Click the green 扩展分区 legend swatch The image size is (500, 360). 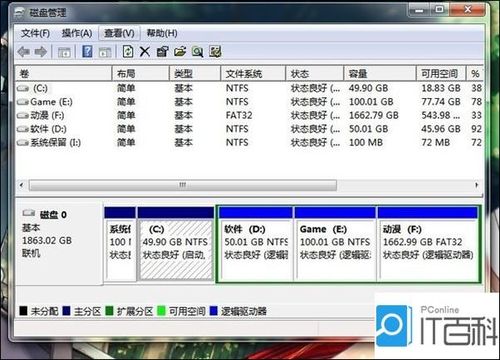[109, 311]
